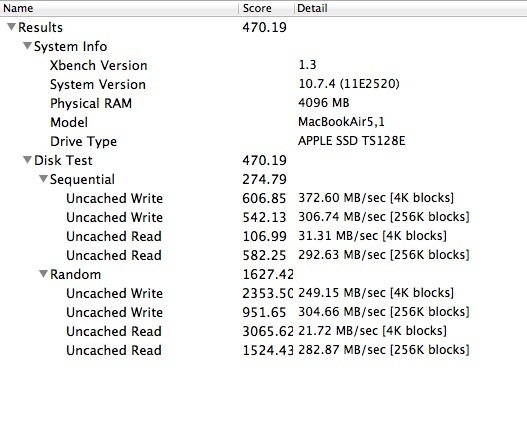Select the Model row

(264, 122)
